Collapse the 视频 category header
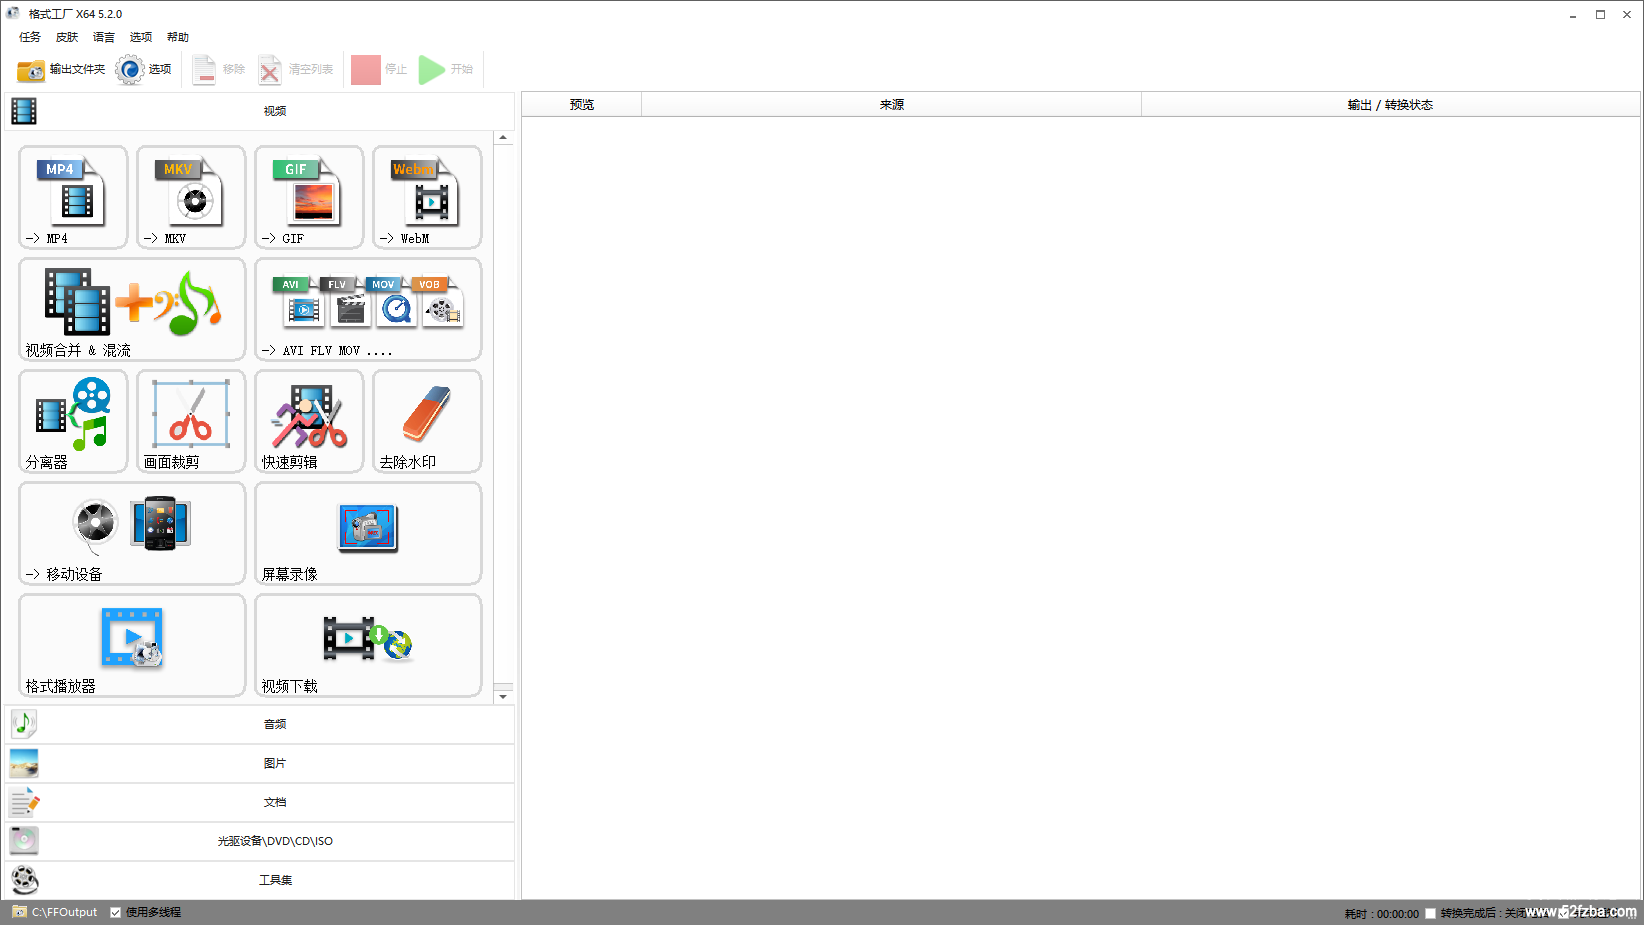Screen dimensions: 1644x925 pyautogui.click(x=260, y=111)
